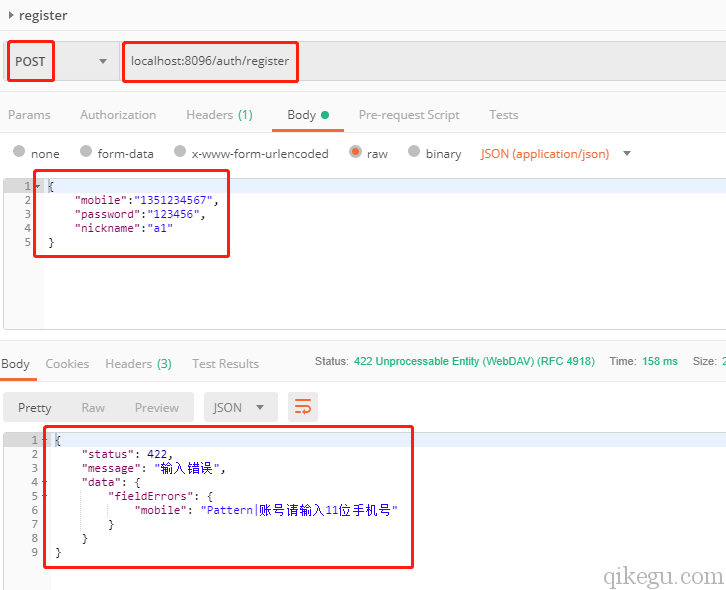Select the raw body radio button
726x590 pixels.
point(356,151)
